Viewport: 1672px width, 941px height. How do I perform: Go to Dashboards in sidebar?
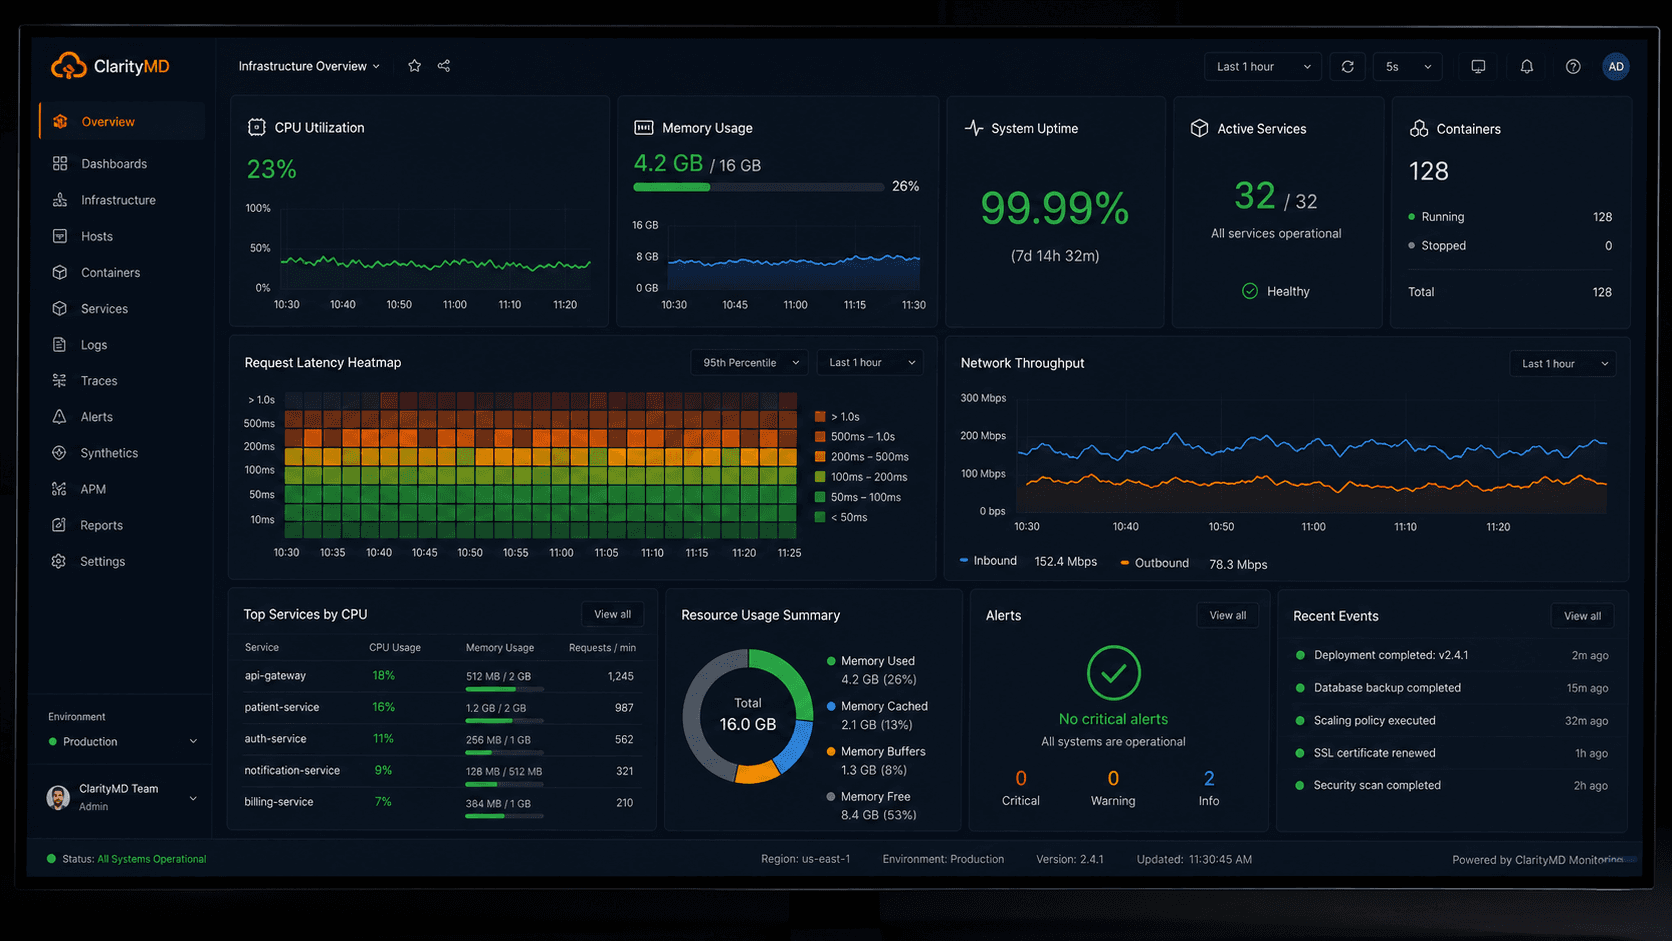point(114,164)
